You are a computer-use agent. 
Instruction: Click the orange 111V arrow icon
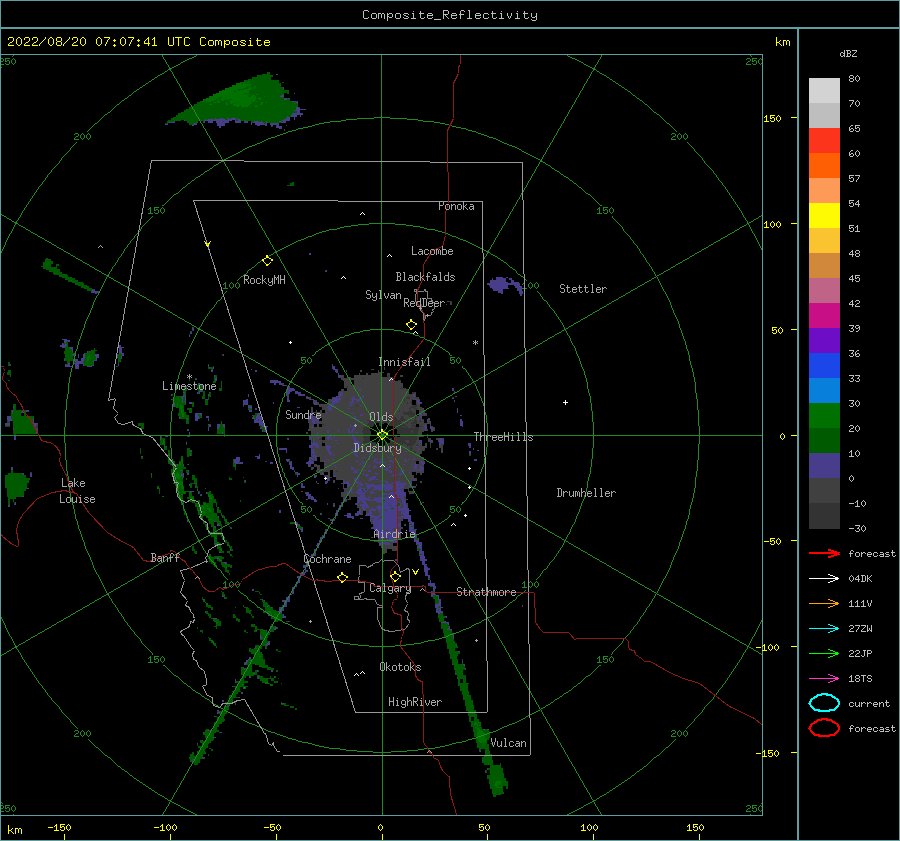coord(824,603)
